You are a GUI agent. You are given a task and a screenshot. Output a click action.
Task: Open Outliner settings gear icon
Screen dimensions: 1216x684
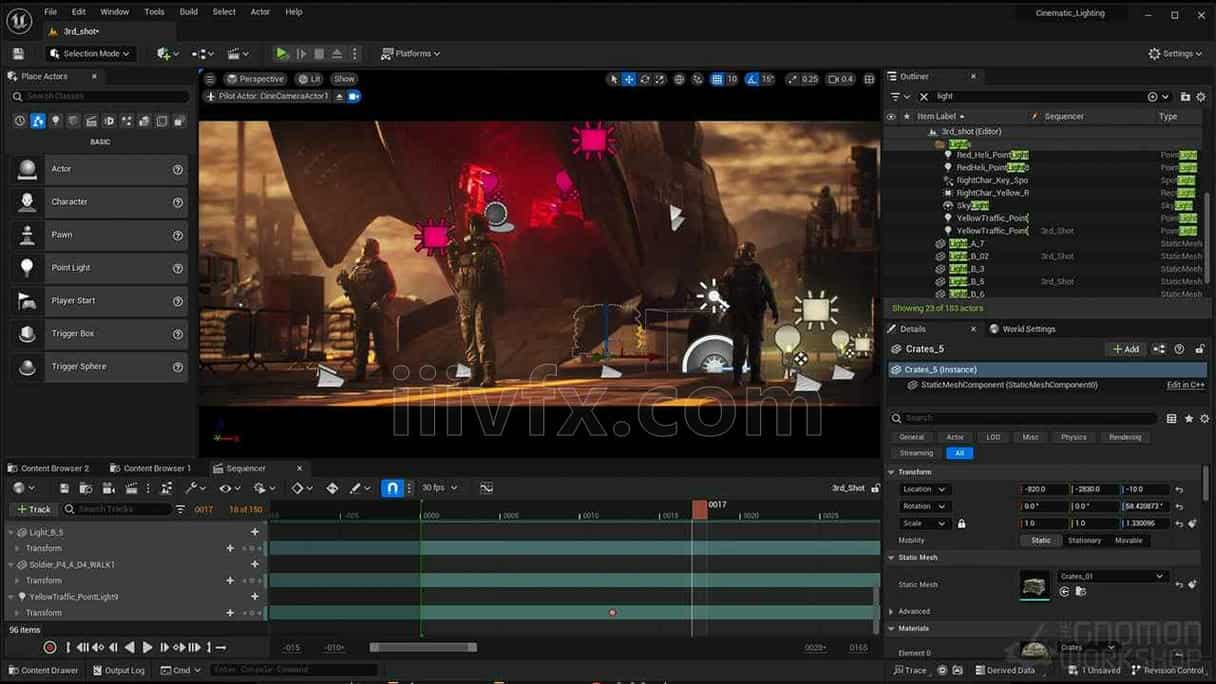click(x=1200, y=97)
